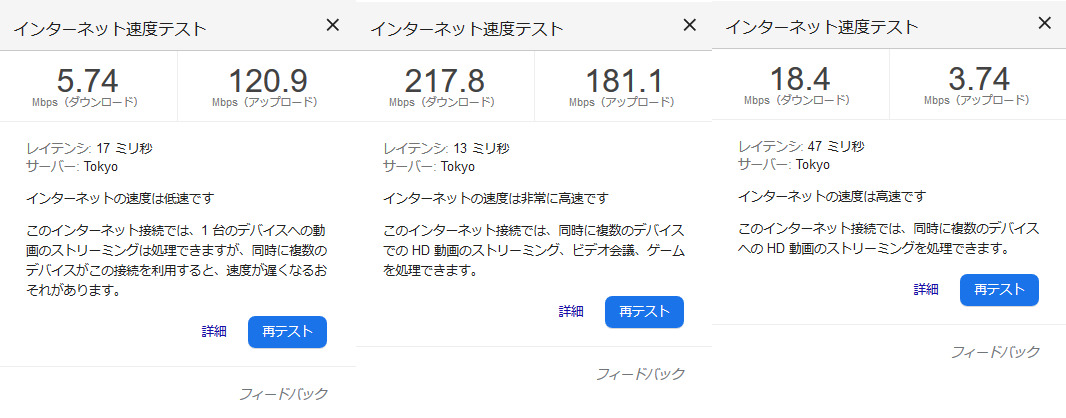Image resolution: width=1066 pixels, height=418 pixels.
Task: Click the 18.4 Mbps download value
Action: click(x=799, y=78)
